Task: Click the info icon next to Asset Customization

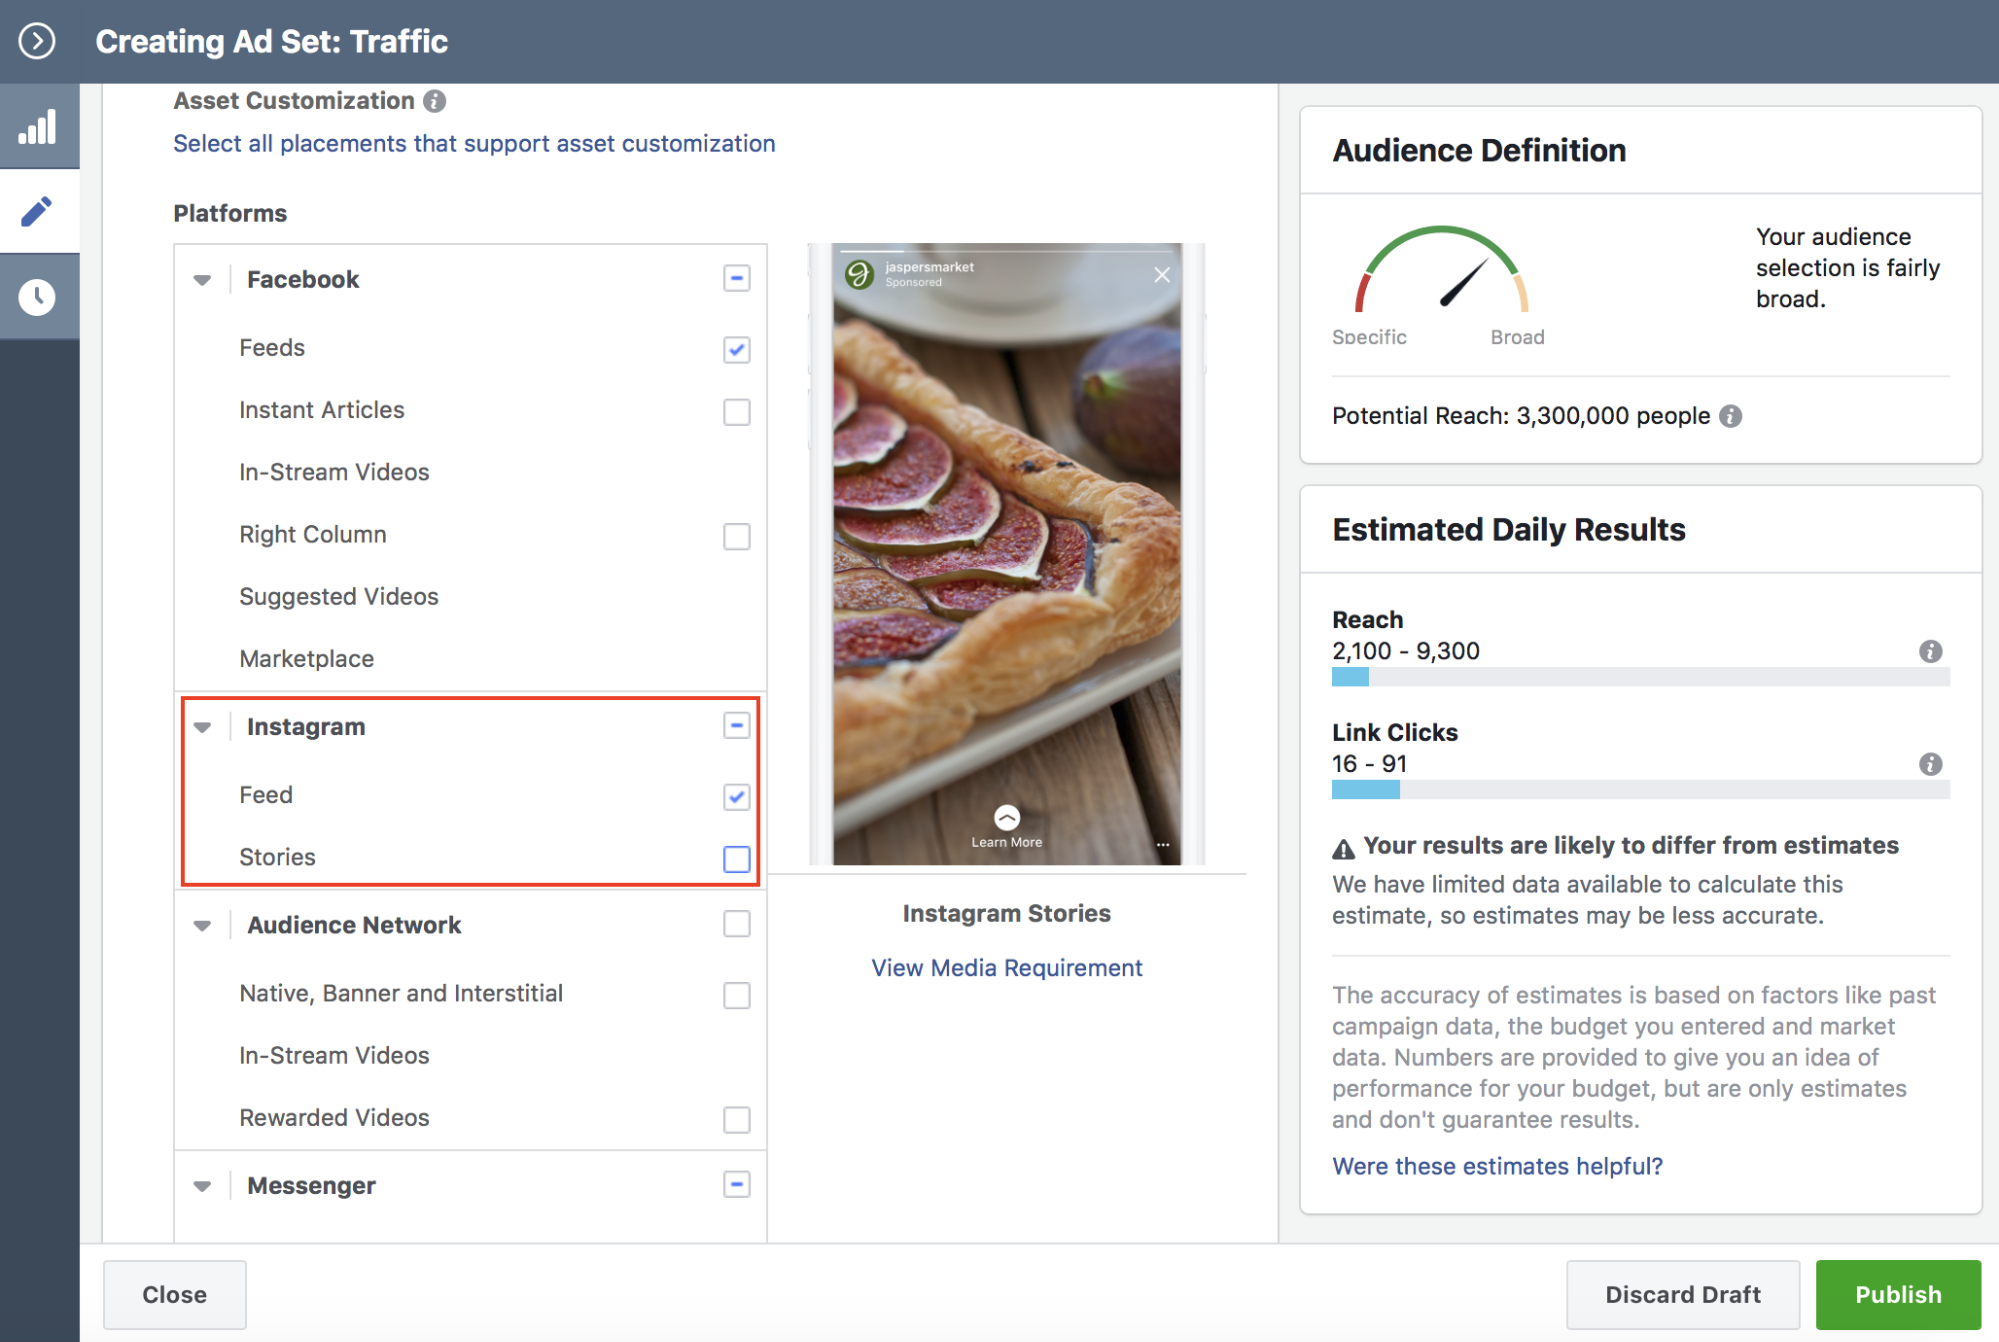Action: click(x=434, y=101)
